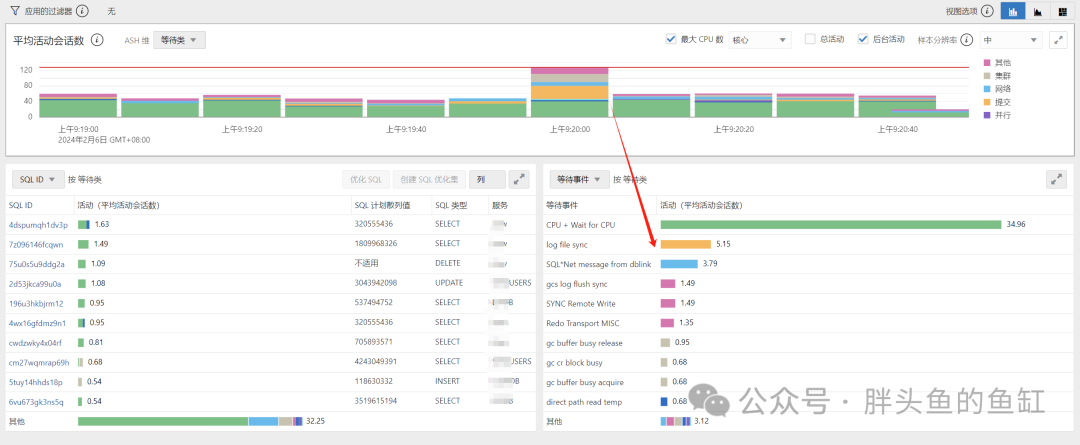
Task: Open SQL ID 4dspumqh1dv3p link
Action: point(39,225)
